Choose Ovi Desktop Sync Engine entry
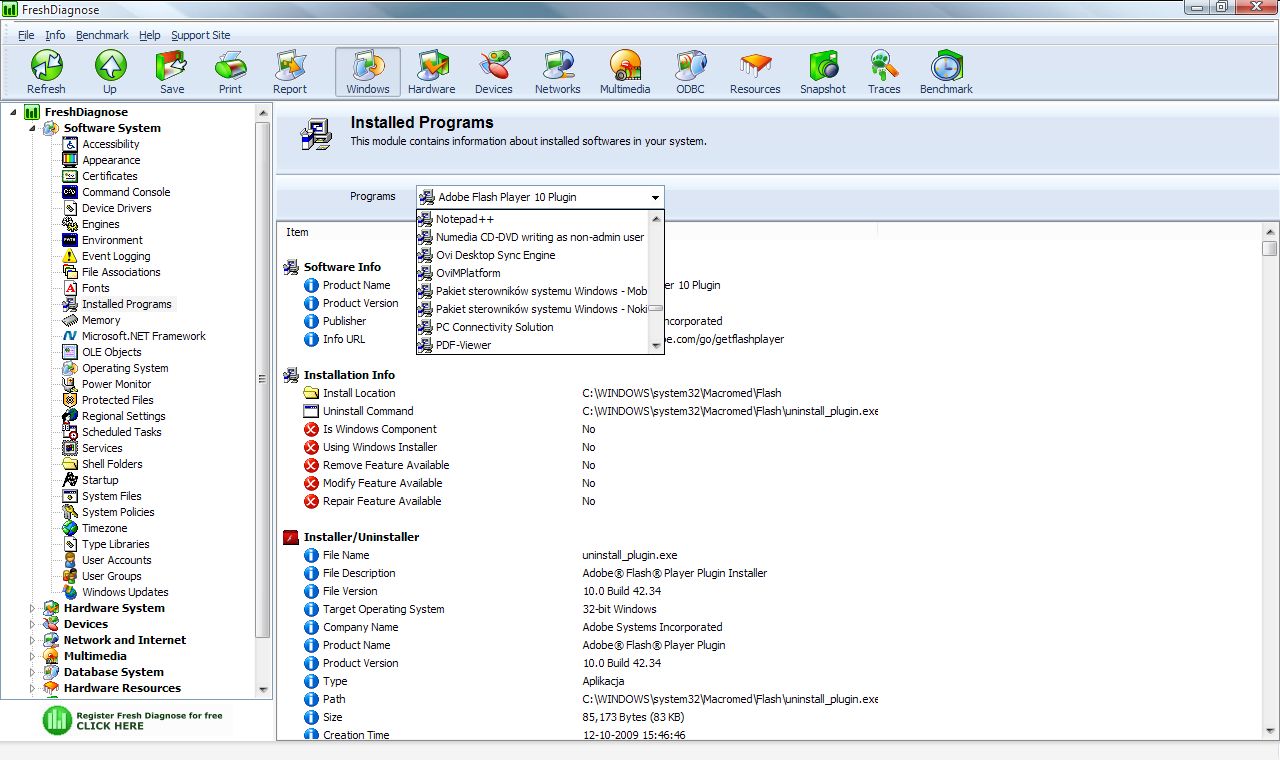Screen dimensions: 1280x760 533,255
